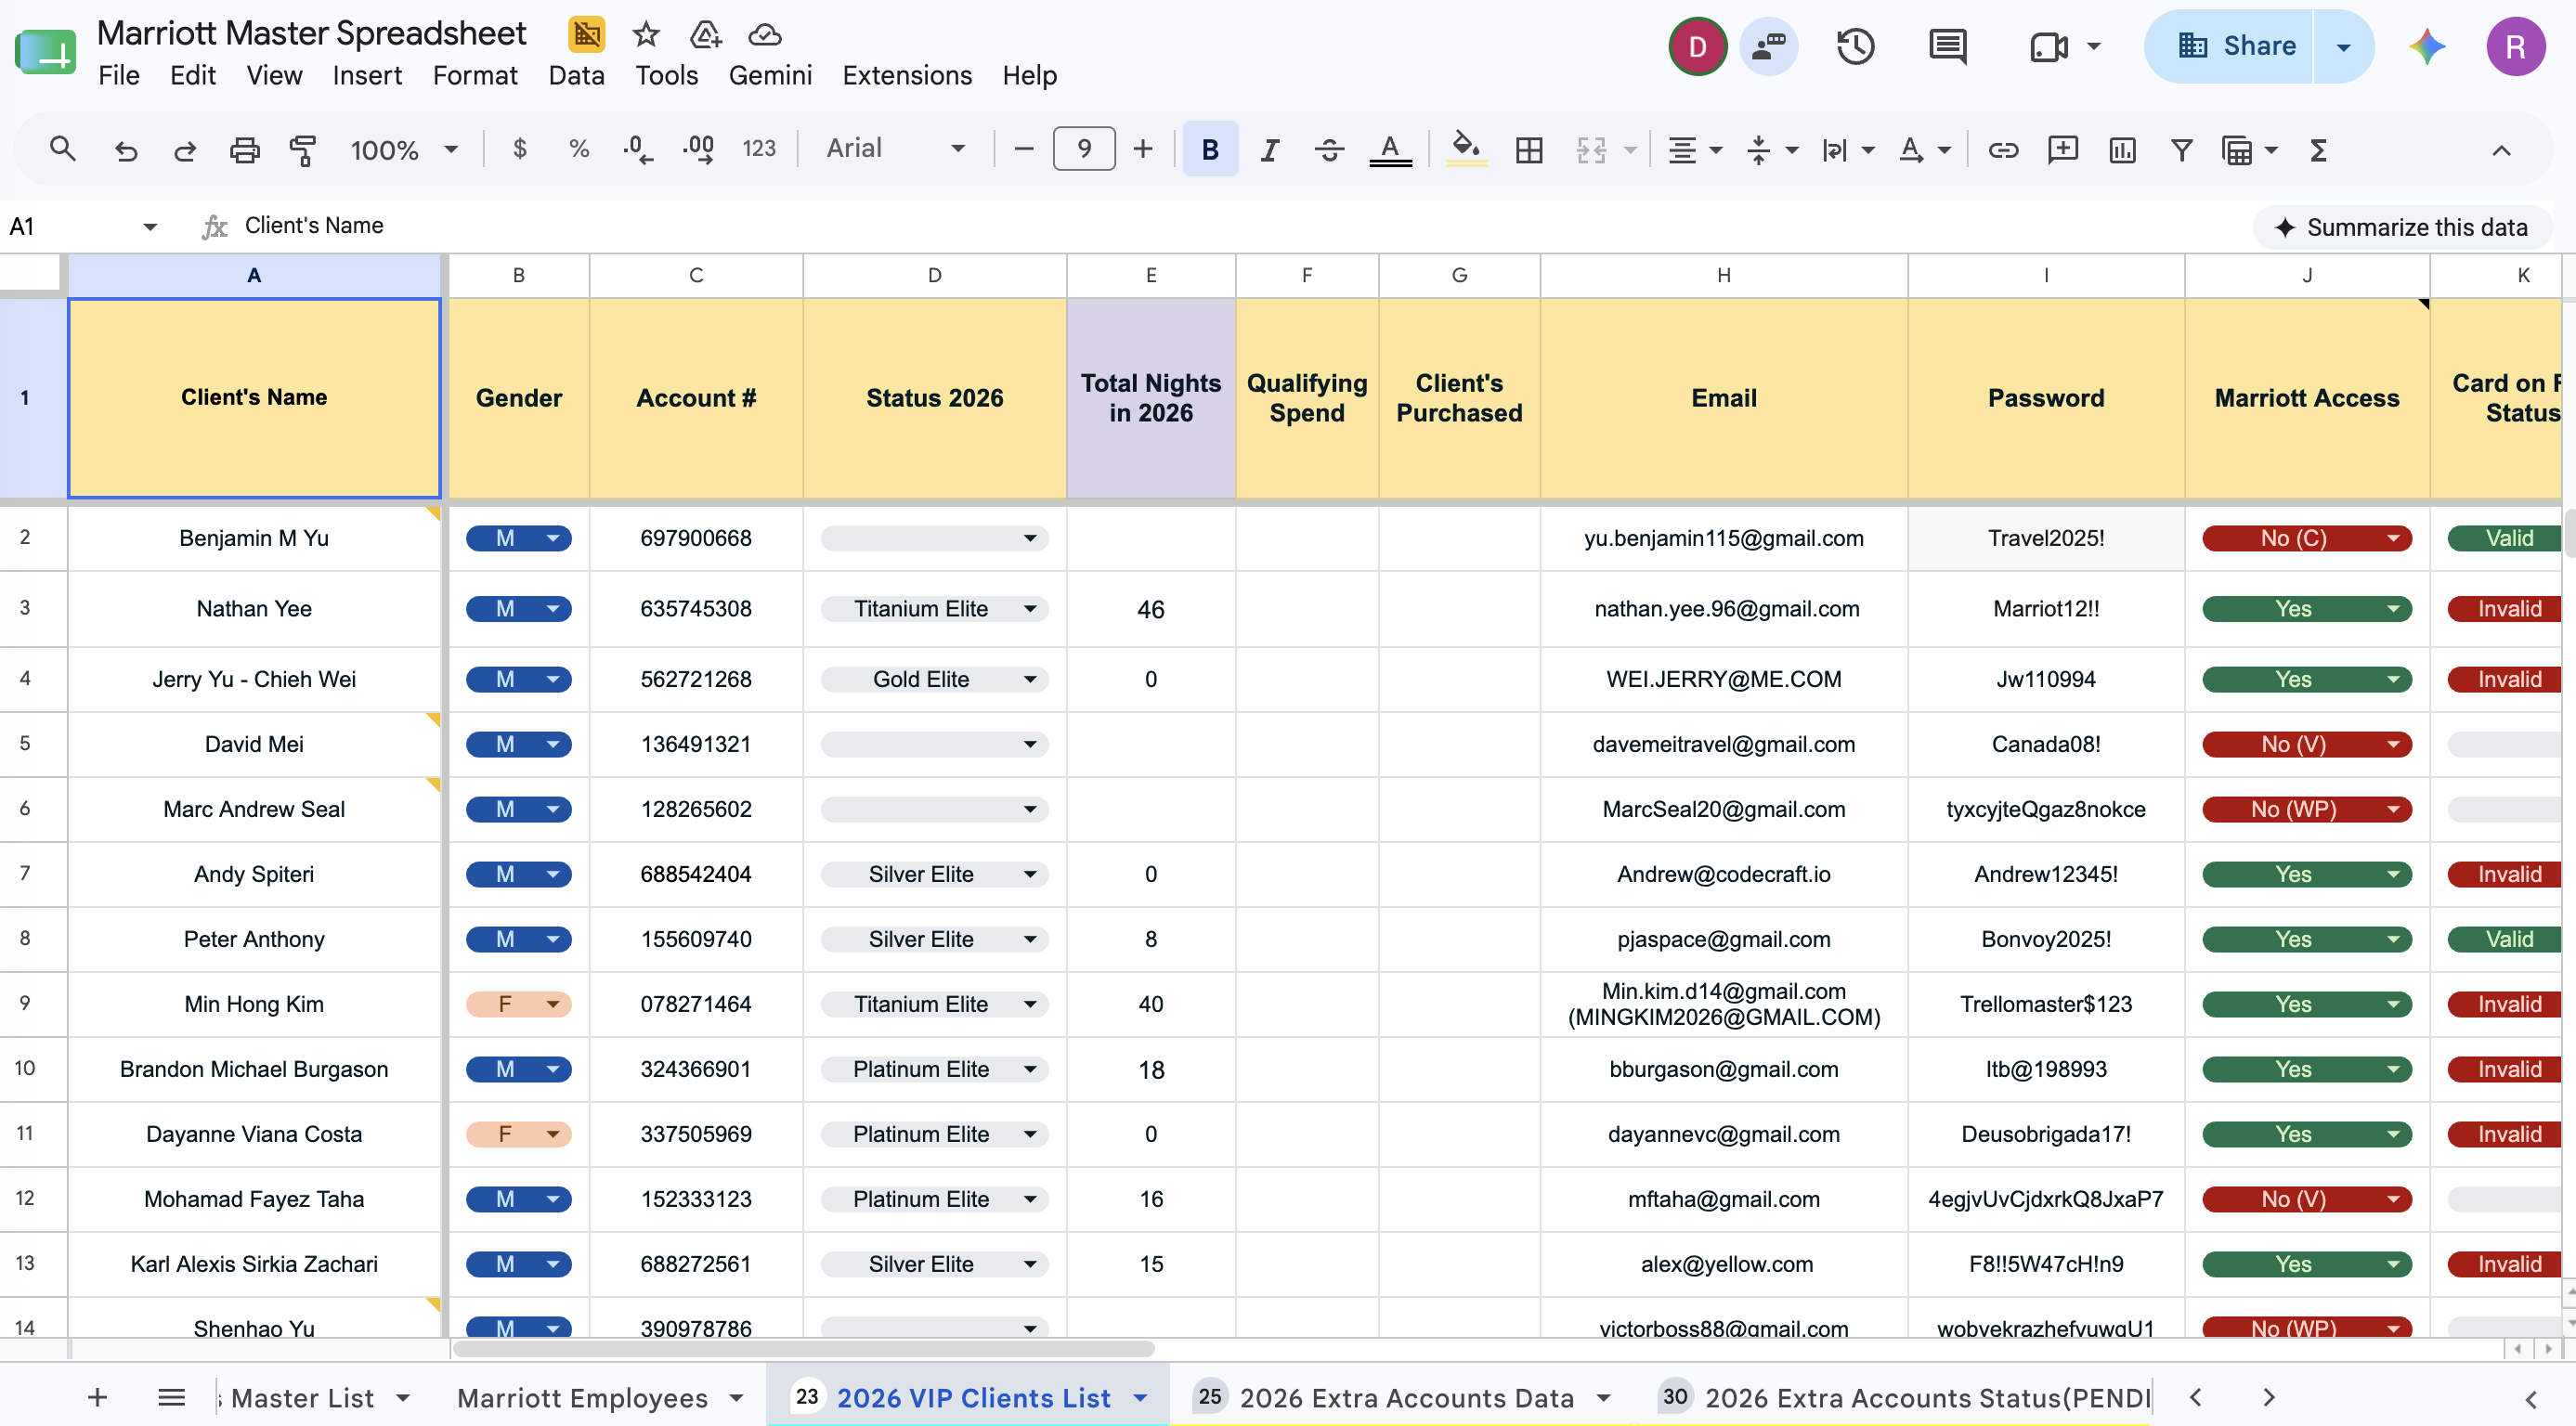Select email cell alex@yellow.com
Image resolution: width=2576 pixels, height=1426 pixels.
pos(1724,1264)
